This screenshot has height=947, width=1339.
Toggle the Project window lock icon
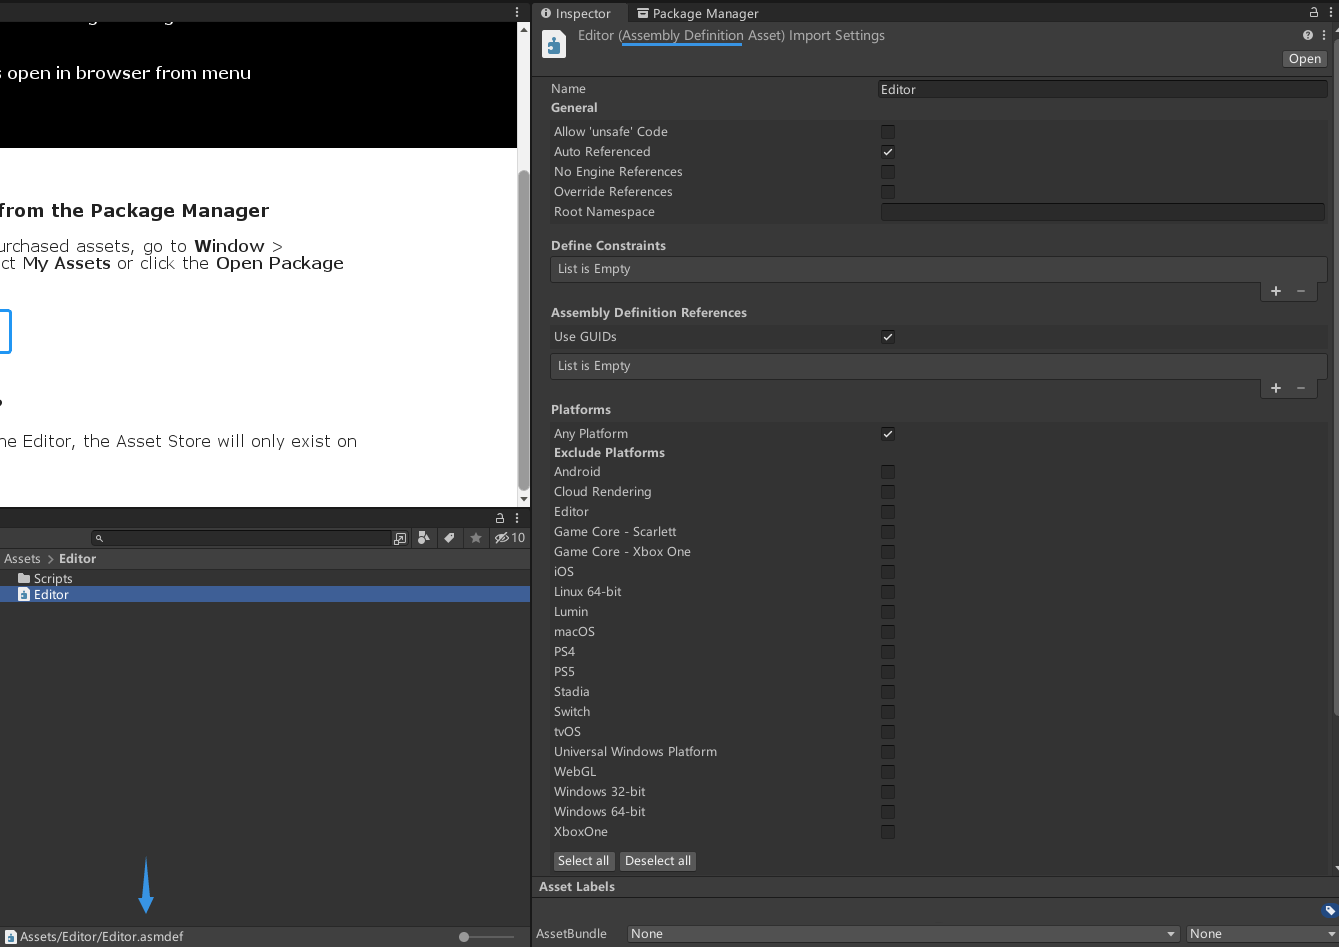[x=500, y=518]
